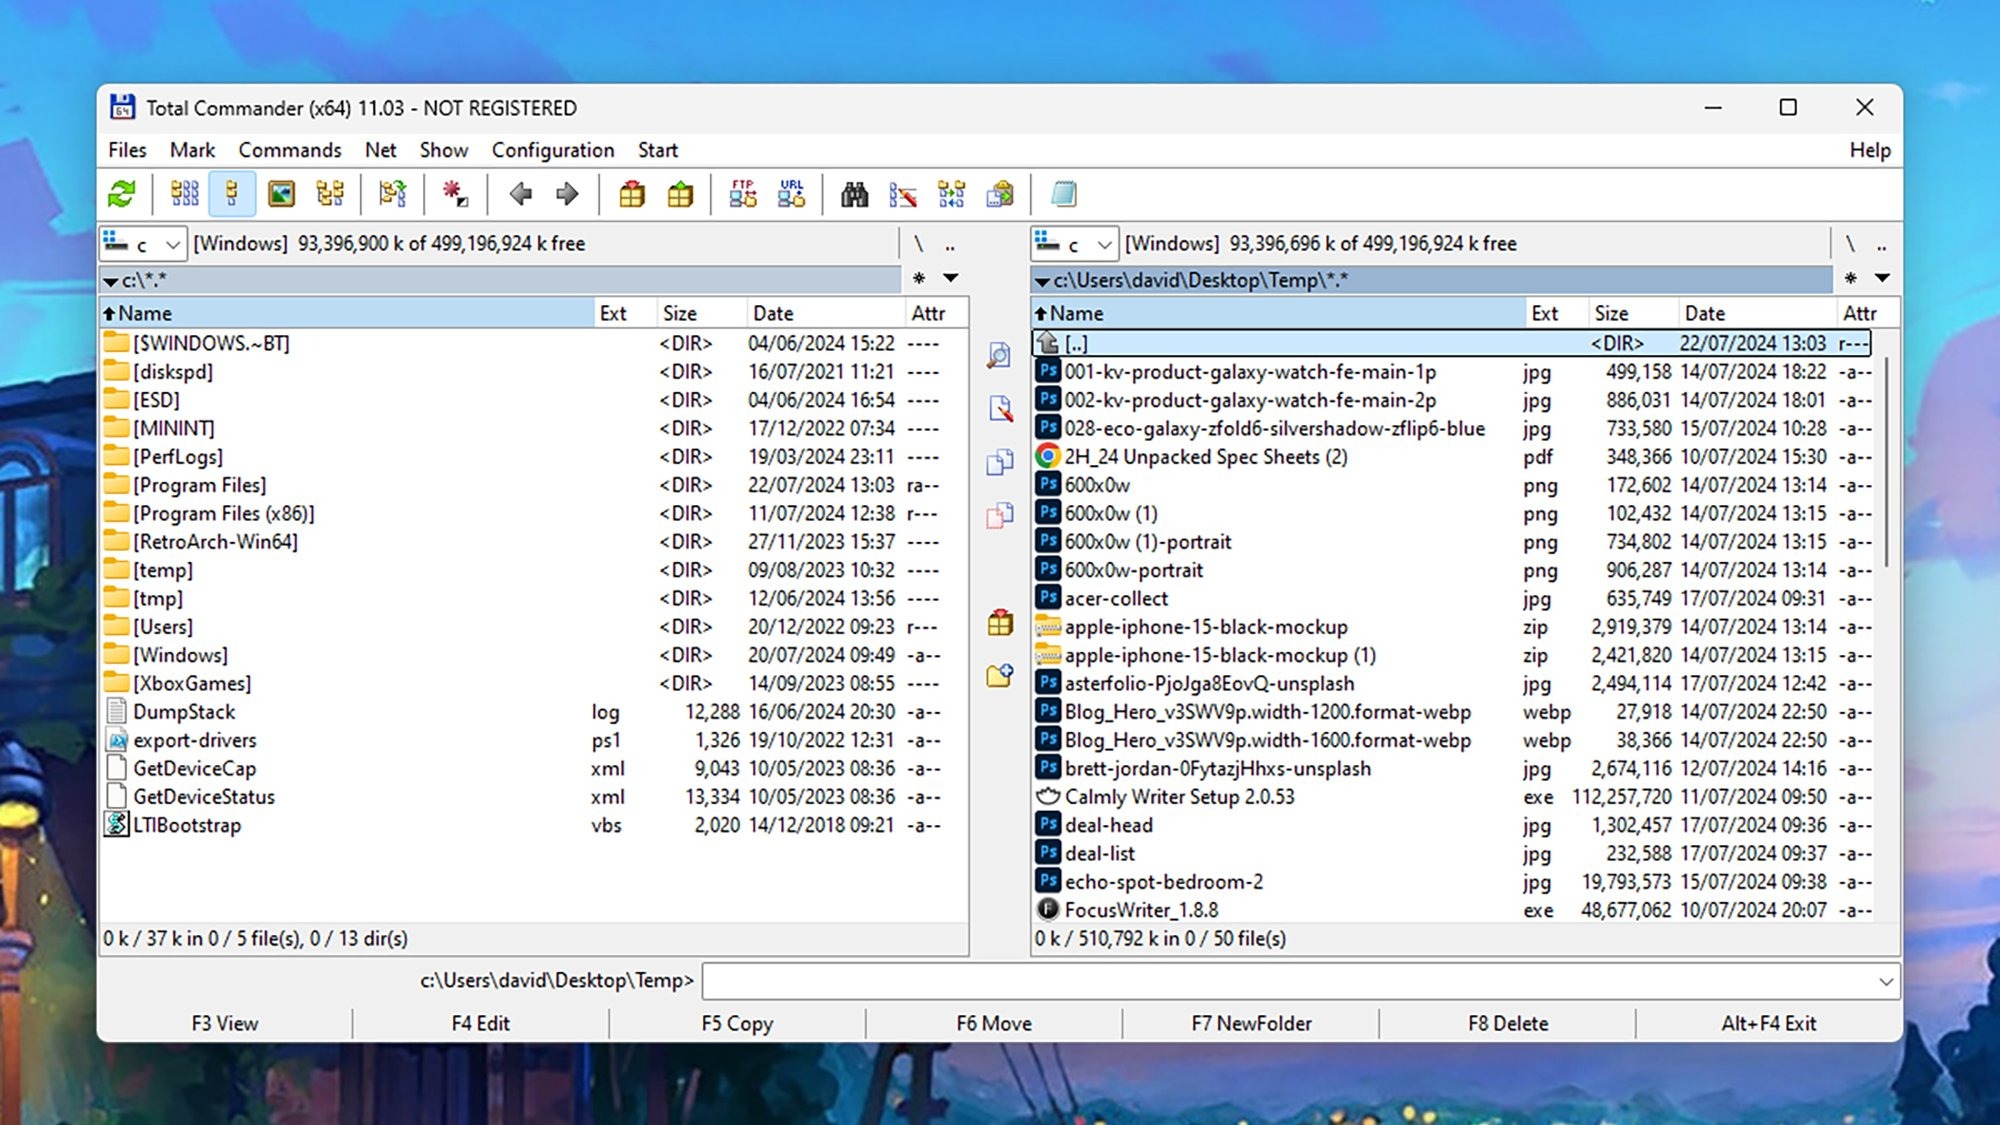Image resolution: width=2000 pixels, height=1125 pixels.
Task: Select the [..] parent directory row
Action: [1452, 343]
